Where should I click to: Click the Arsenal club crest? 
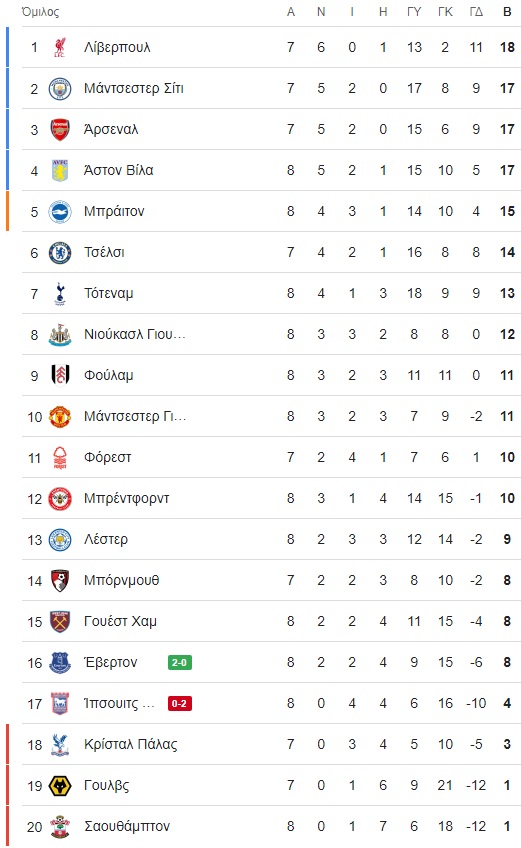click(x=60, y=130)
